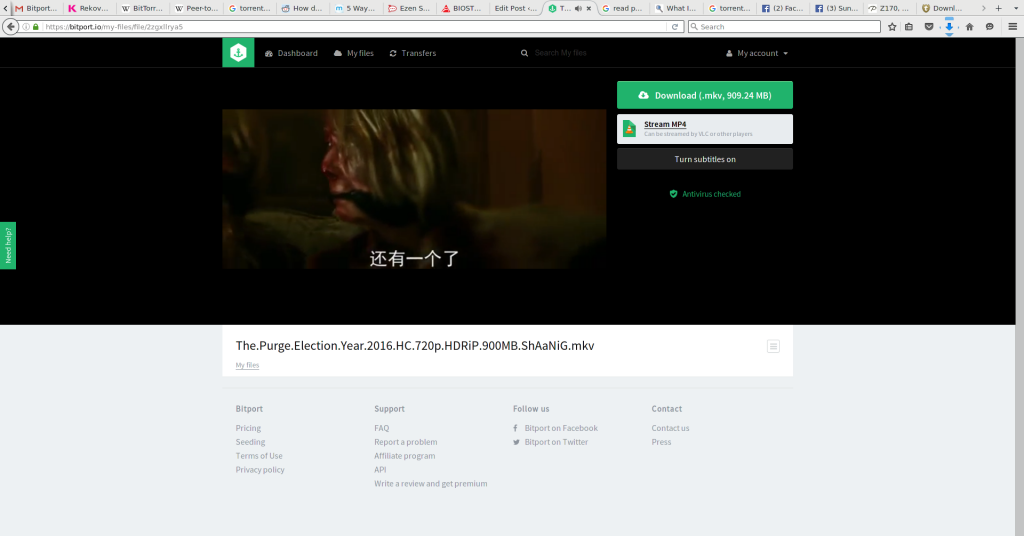Screen dimensions: 1024x536
Task: Open the Pricing footer link
Action: click(248, 428)
